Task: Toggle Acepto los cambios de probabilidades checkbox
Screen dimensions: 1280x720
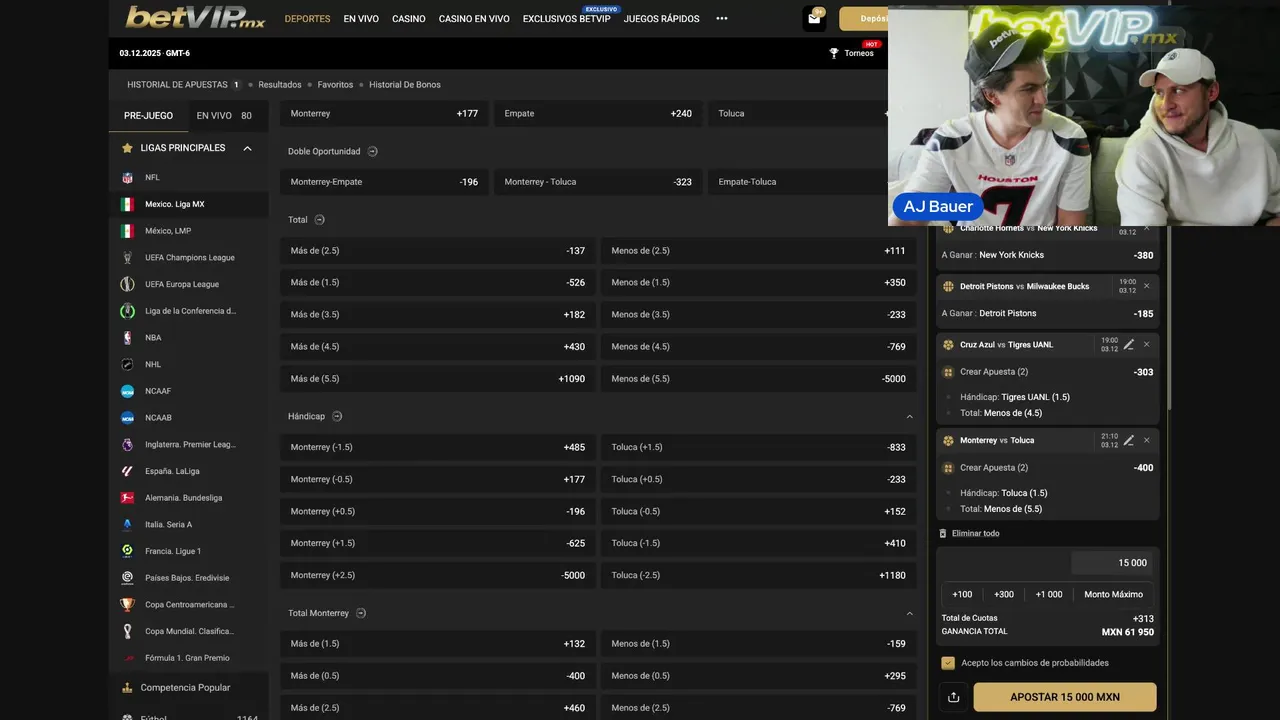Action: click(x=948, y=663)
